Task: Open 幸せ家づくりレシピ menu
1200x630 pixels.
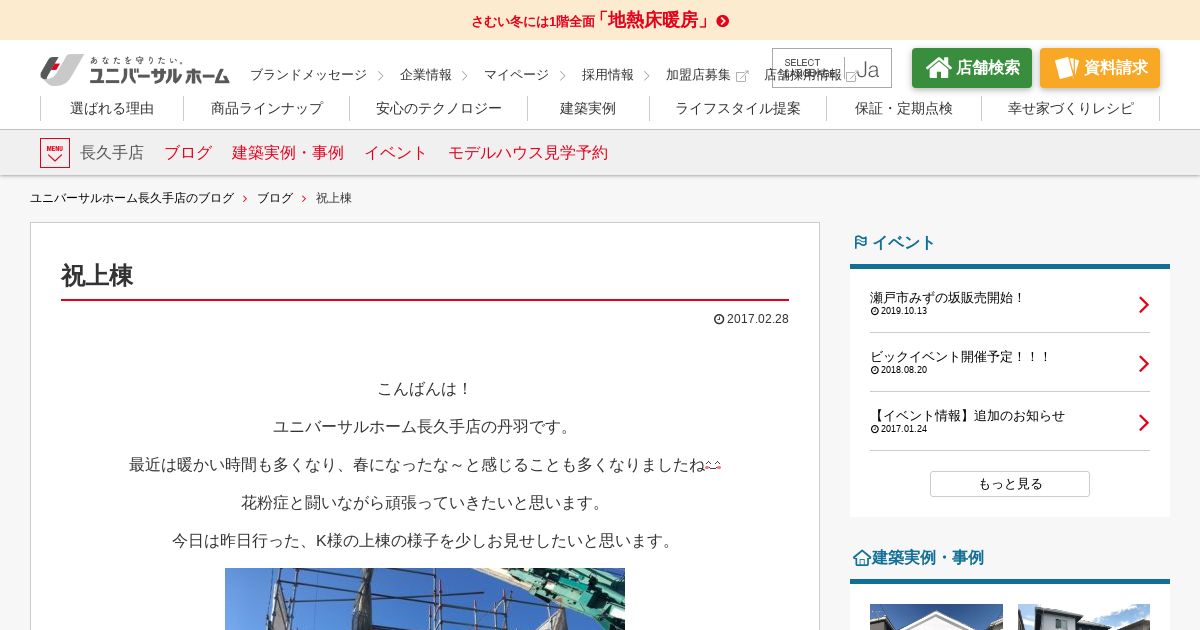Action: 1071,108
